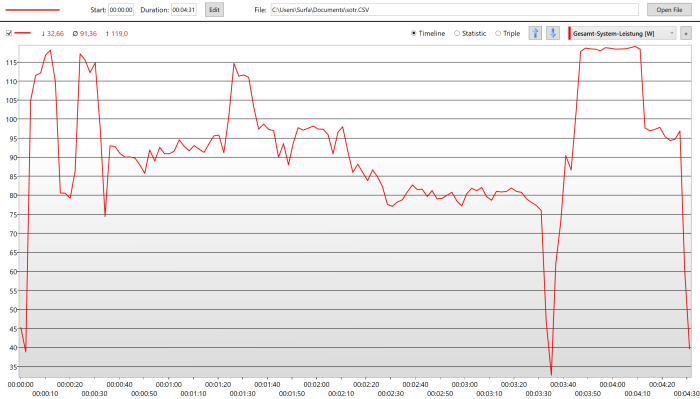
Task: Click the 00:02:00 time axis label
Action: click(317, 384)
